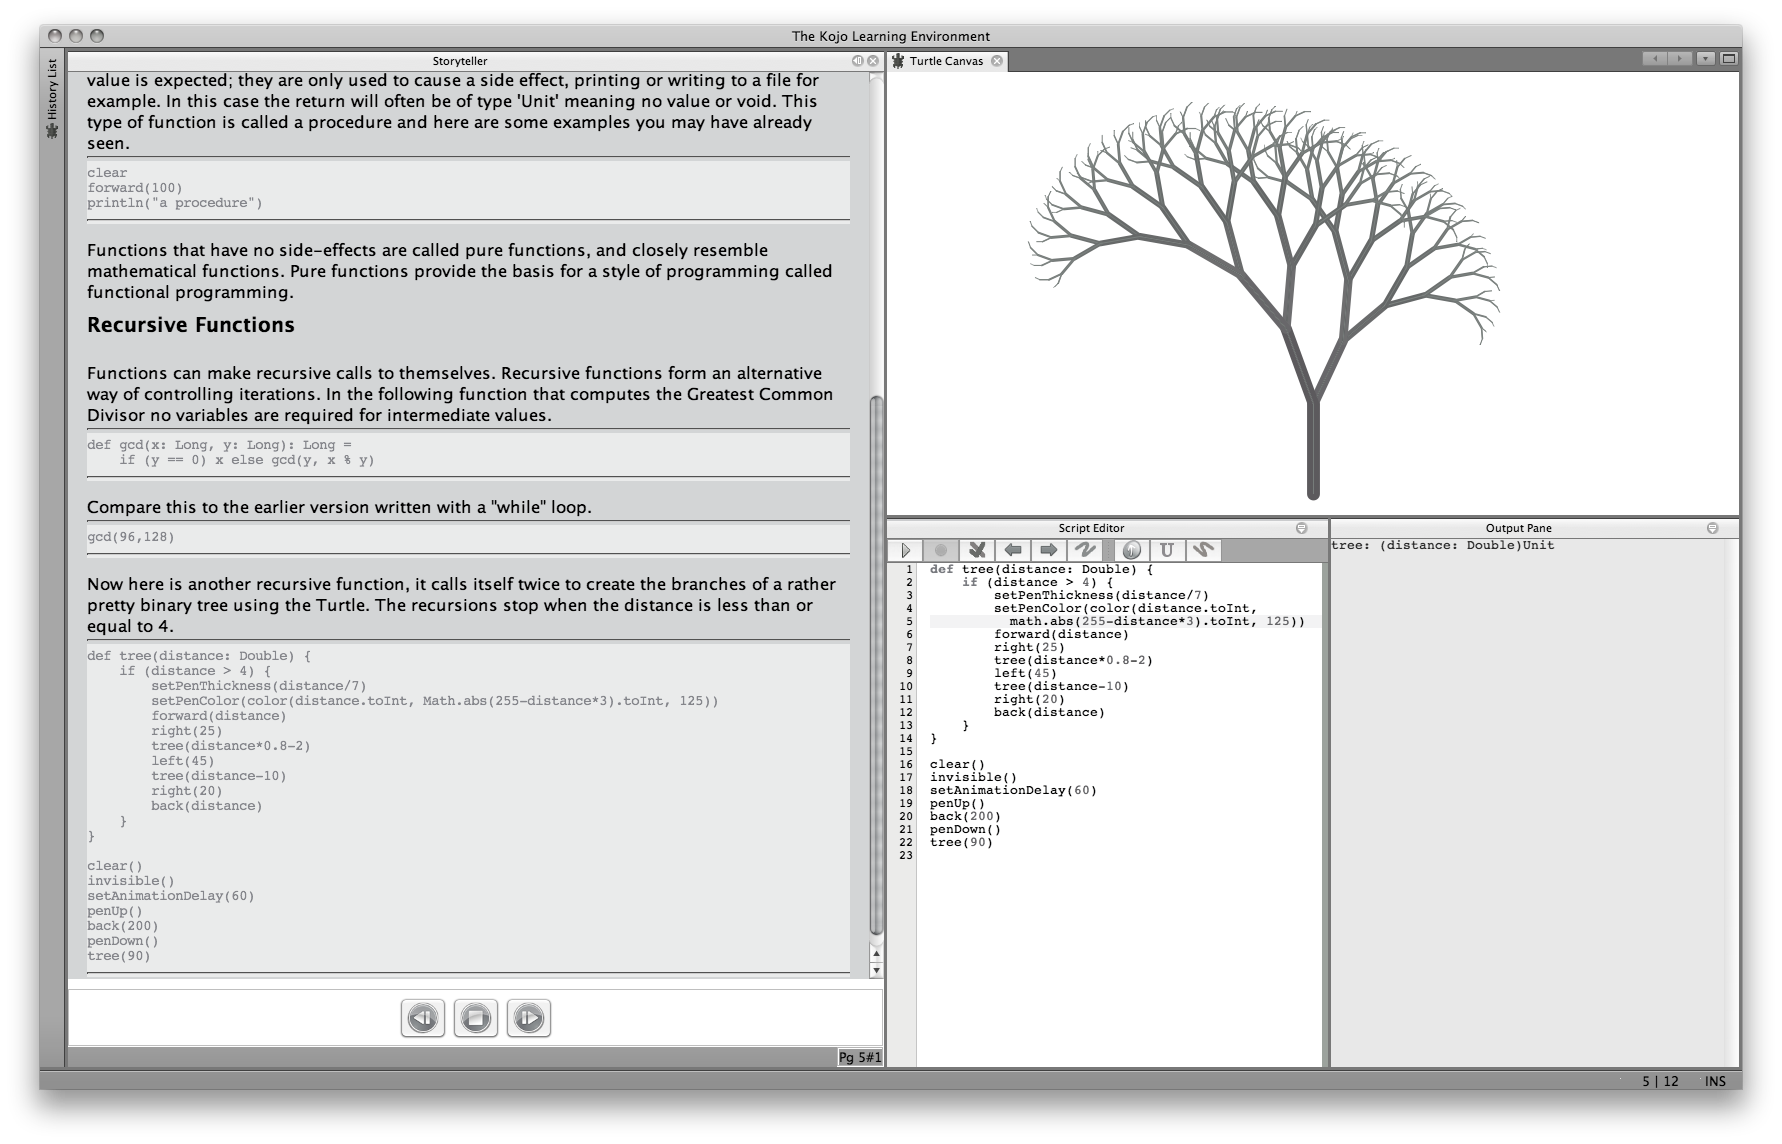Click 'setPenThickness(distance/7)' on editor line 3

tap(1101, 595)
